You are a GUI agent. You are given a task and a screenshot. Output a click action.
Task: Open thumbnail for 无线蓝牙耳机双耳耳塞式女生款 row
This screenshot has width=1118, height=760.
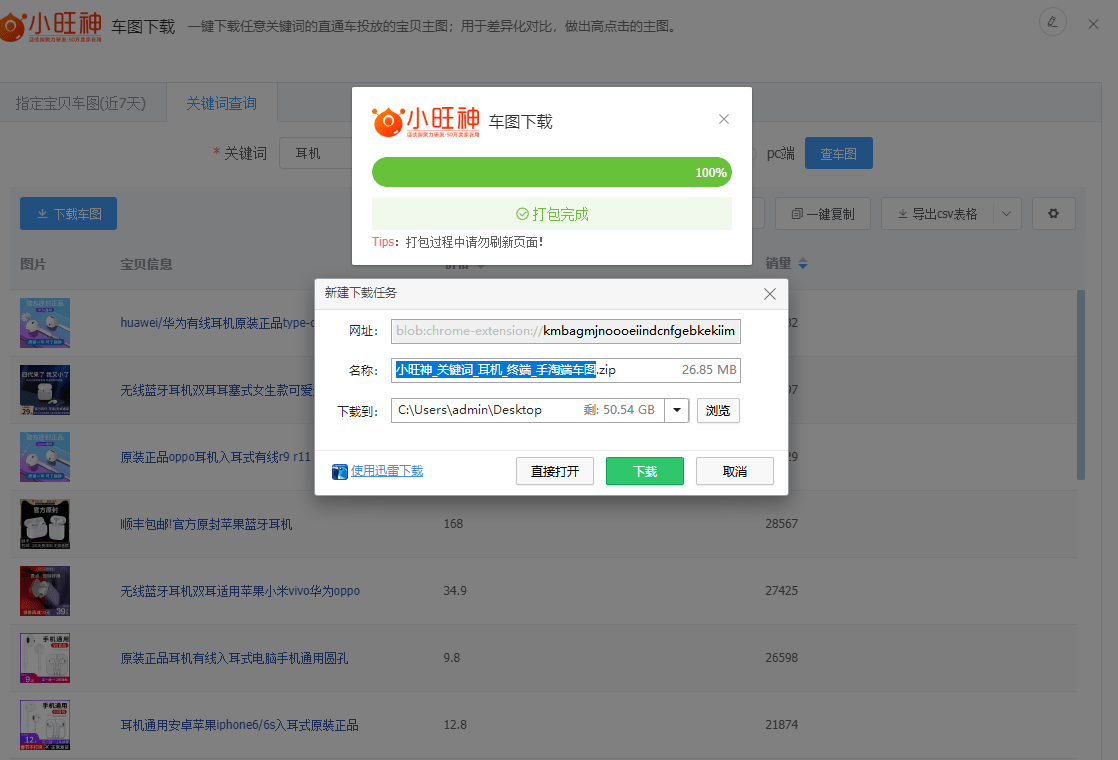pos(45,390)
